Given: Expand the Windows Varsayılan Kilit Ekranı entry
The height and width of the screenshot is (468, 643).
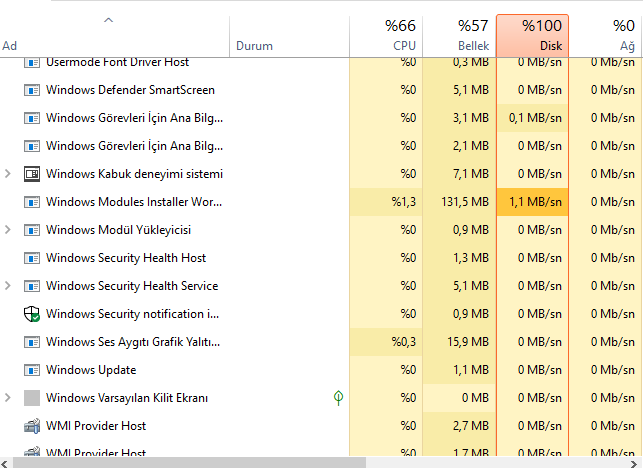Looking at the screenshot, I should click(x=9, y=398).
